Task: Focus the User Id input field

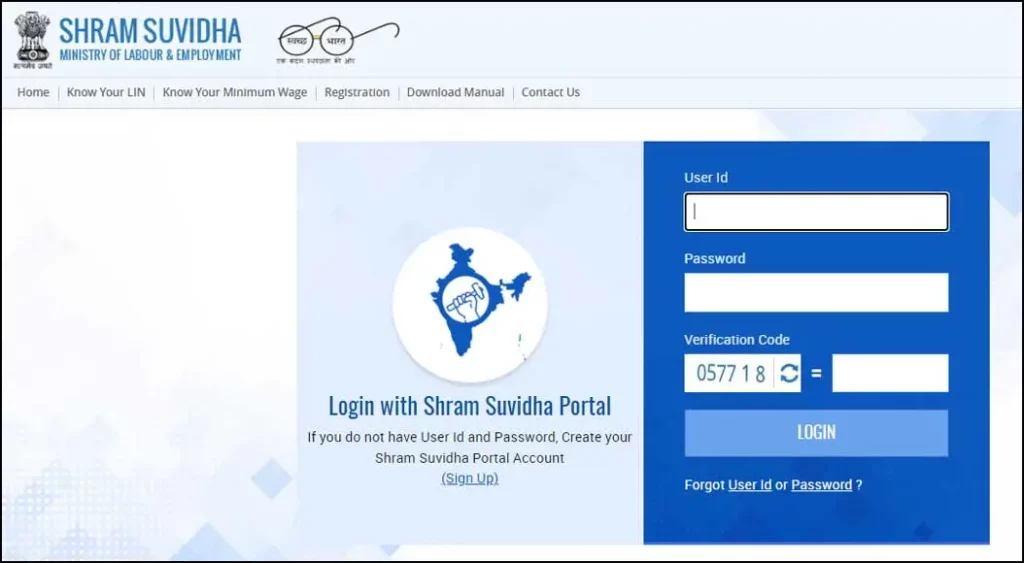Action: point(816,212)
